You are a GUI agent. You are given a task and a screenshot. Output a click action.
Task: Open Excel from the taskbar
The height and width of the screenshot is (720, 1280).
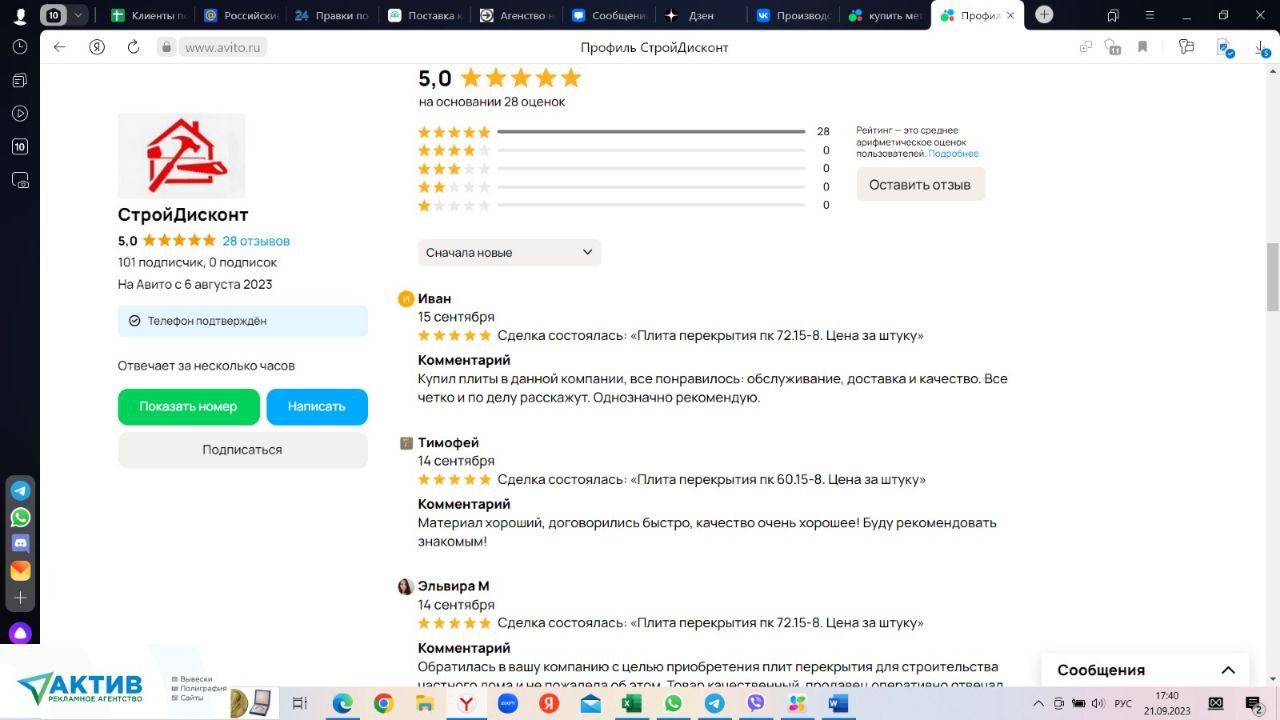pyautogui.click(x=631, y=704)
